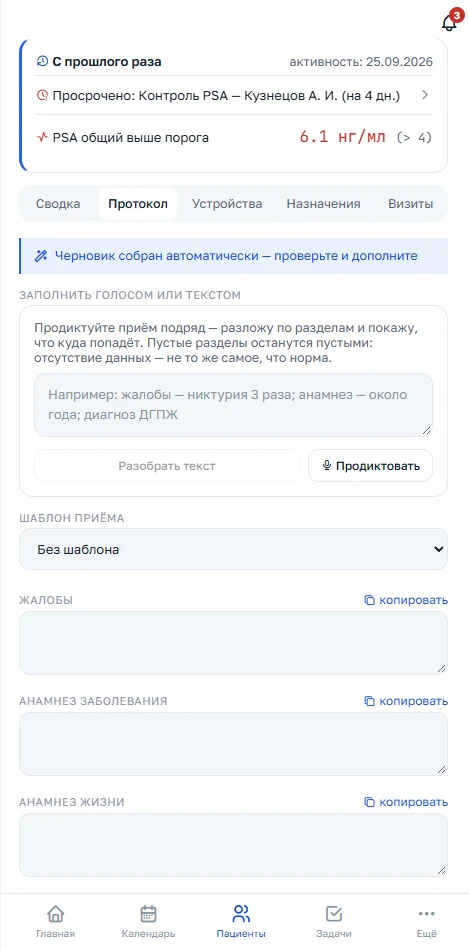Click the 'Черновик собран автоматически' banner text
The height and width of the screenshot is (949, 469).
(x=236, y=255)
